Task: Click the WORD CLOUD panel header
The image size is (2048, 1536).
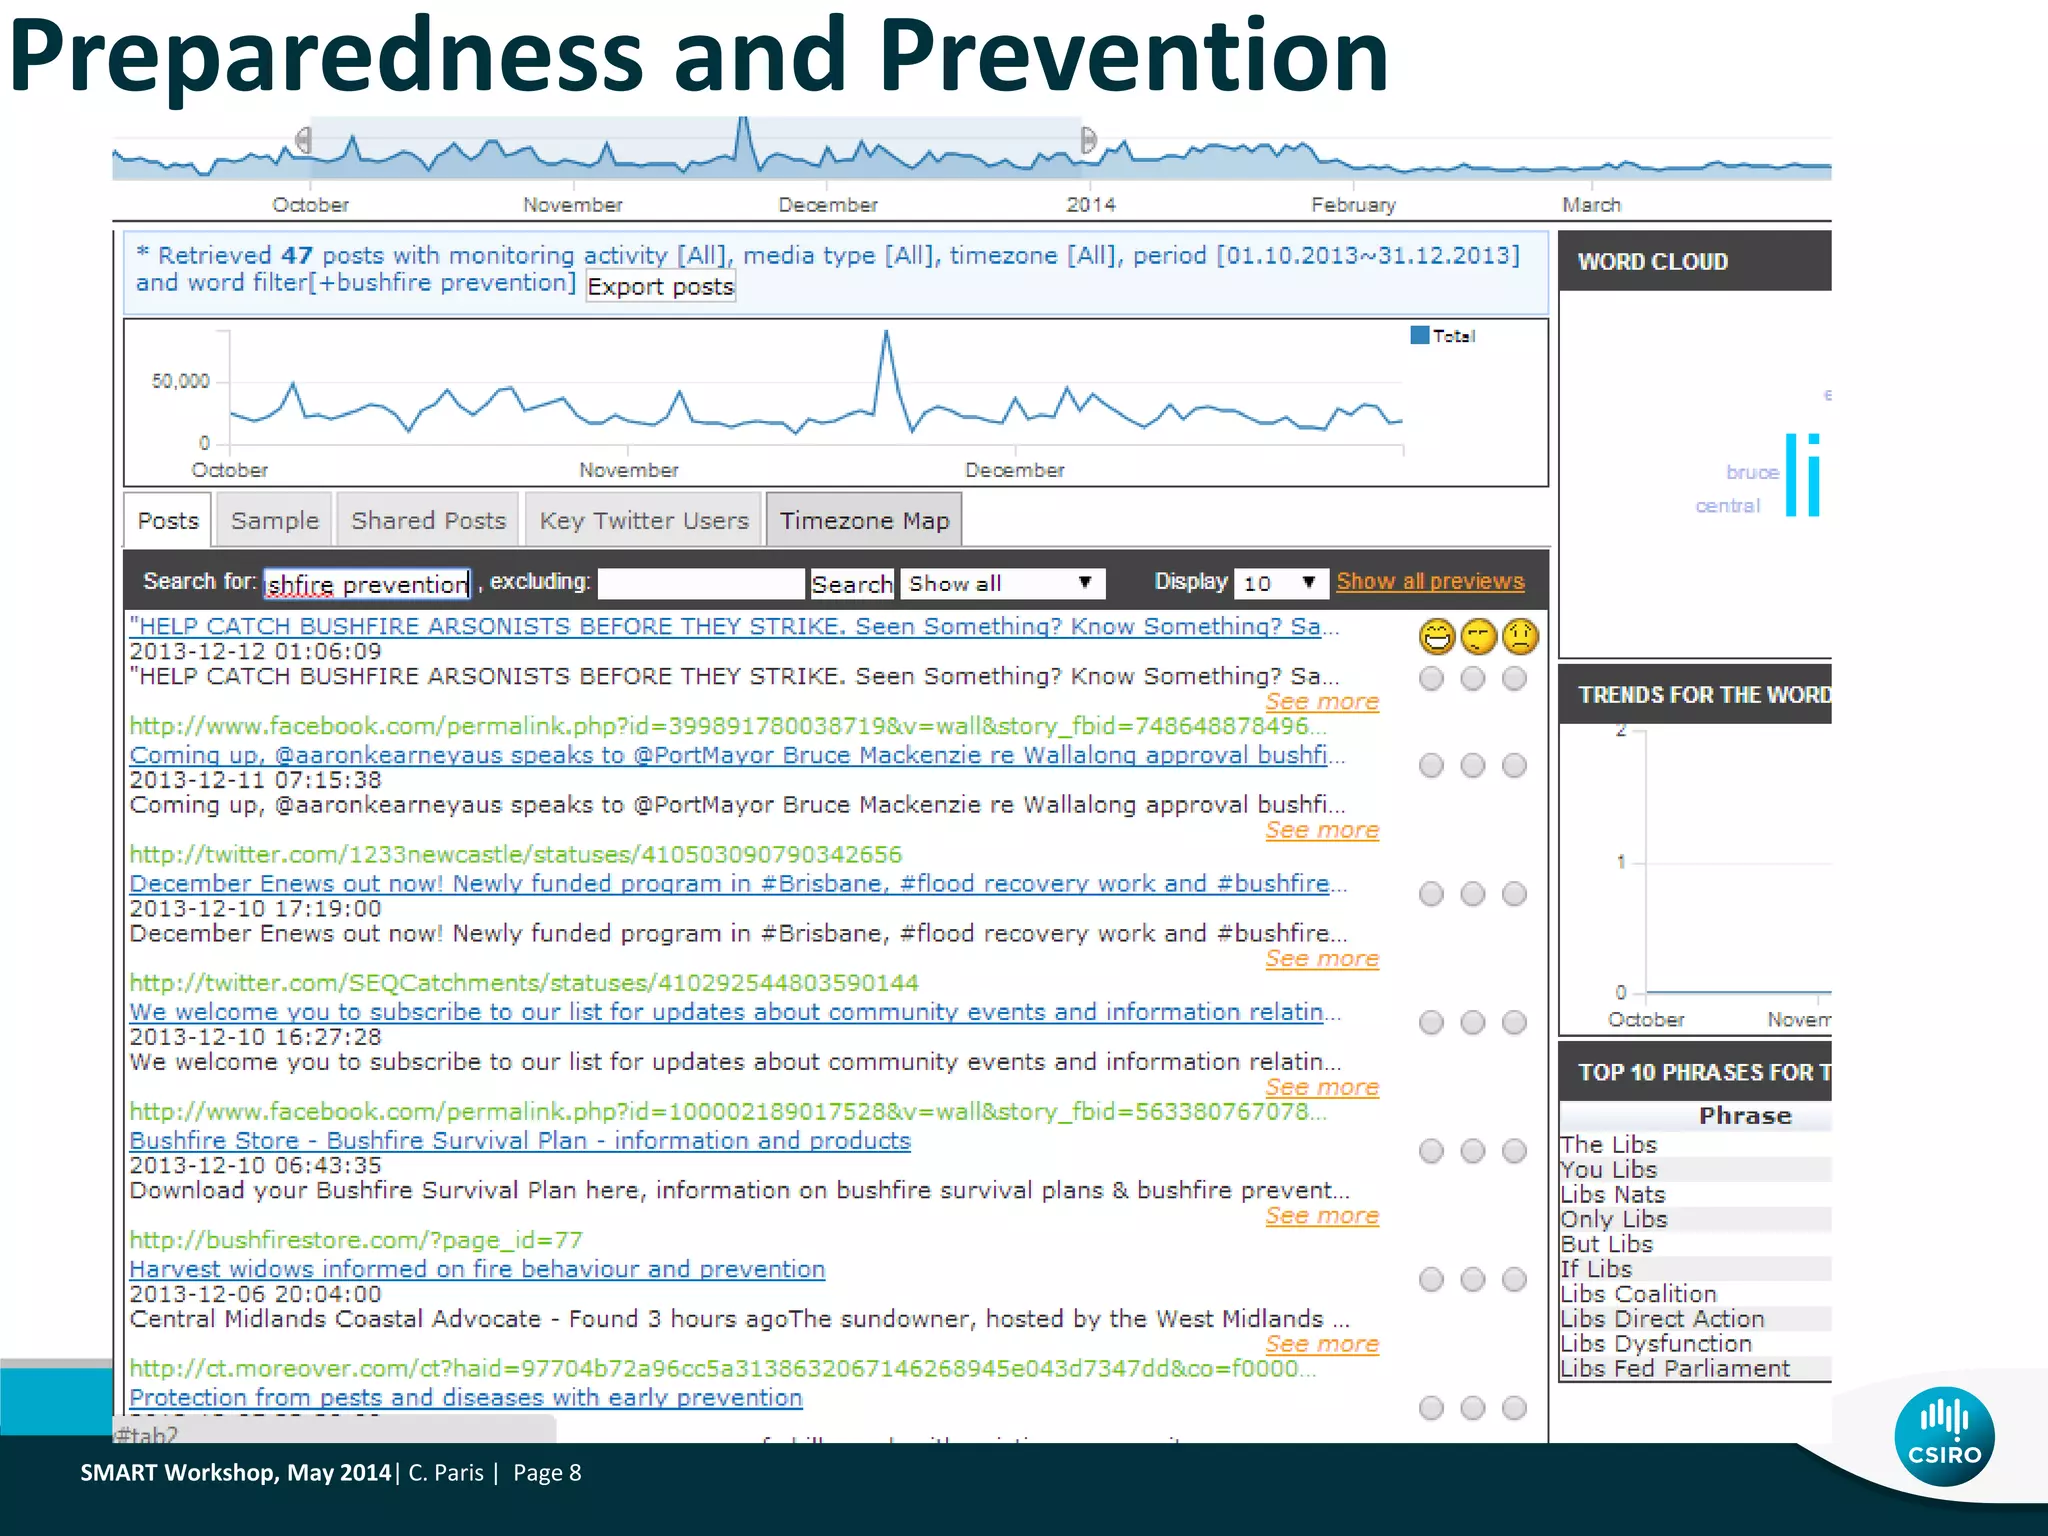Action: 1696,261
